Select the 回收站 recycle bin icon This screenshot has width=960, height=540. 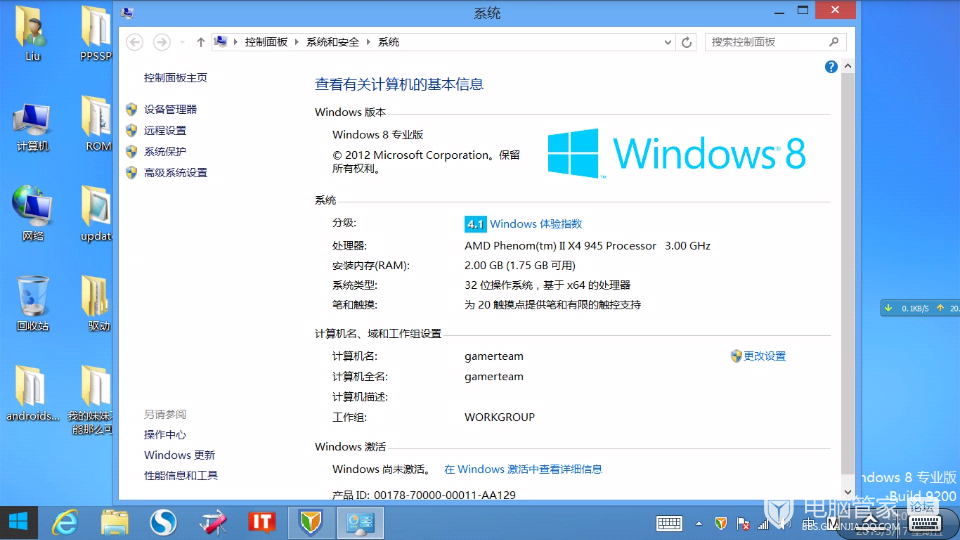pos(32,303)
